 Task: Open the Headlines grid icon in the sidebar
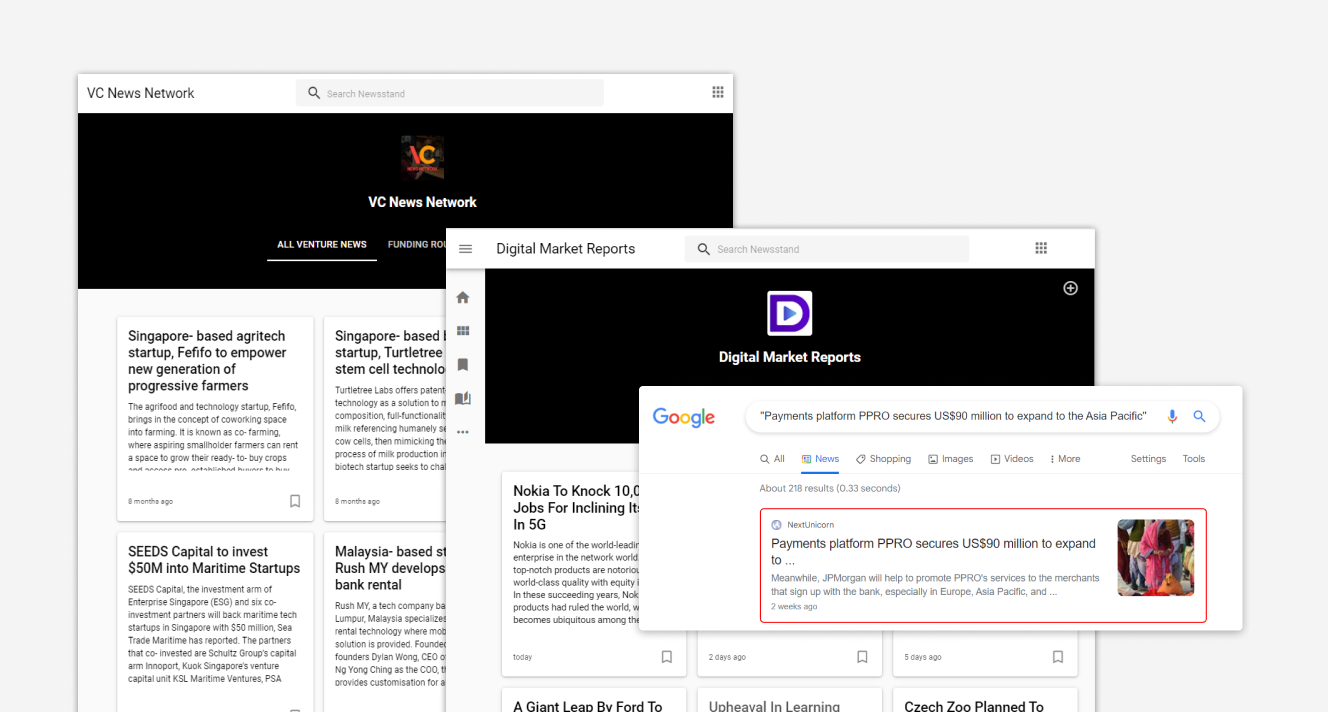click(x=462, y=330)
